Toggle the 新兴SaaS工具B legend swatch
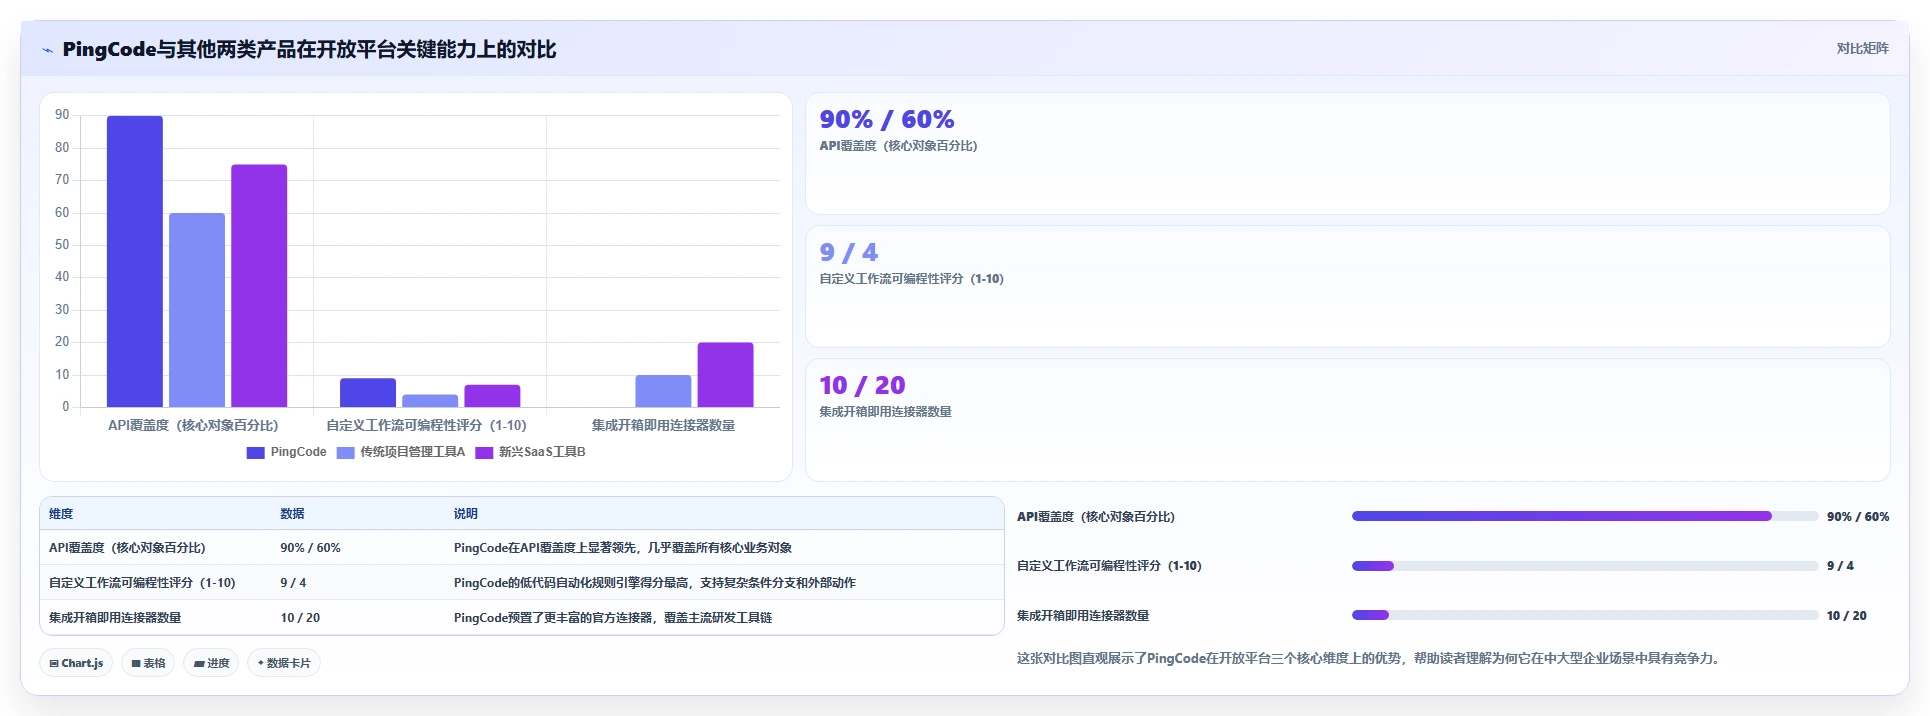This screenshot has width=1930, height=716. [x=484, y=452]
